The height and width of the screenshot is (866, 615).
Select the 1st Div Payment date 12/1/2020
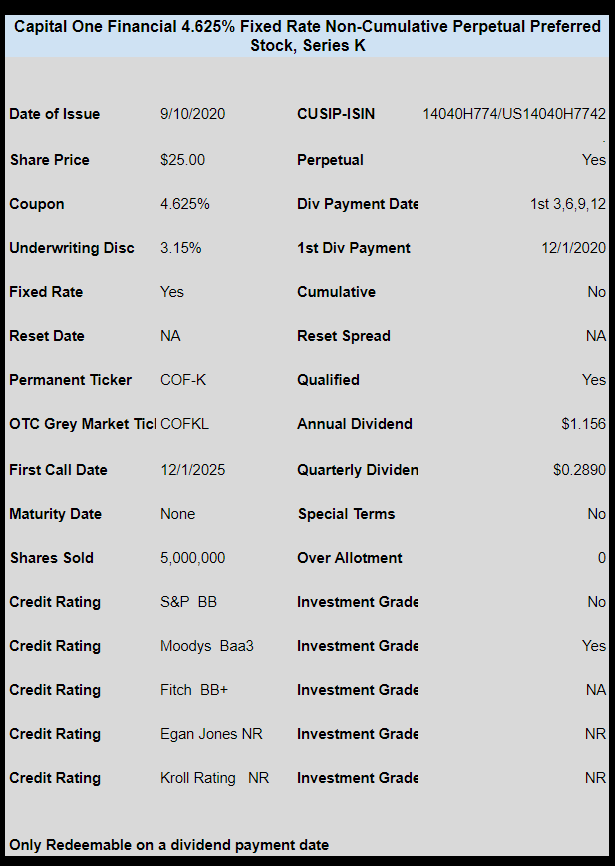(574, 247)
